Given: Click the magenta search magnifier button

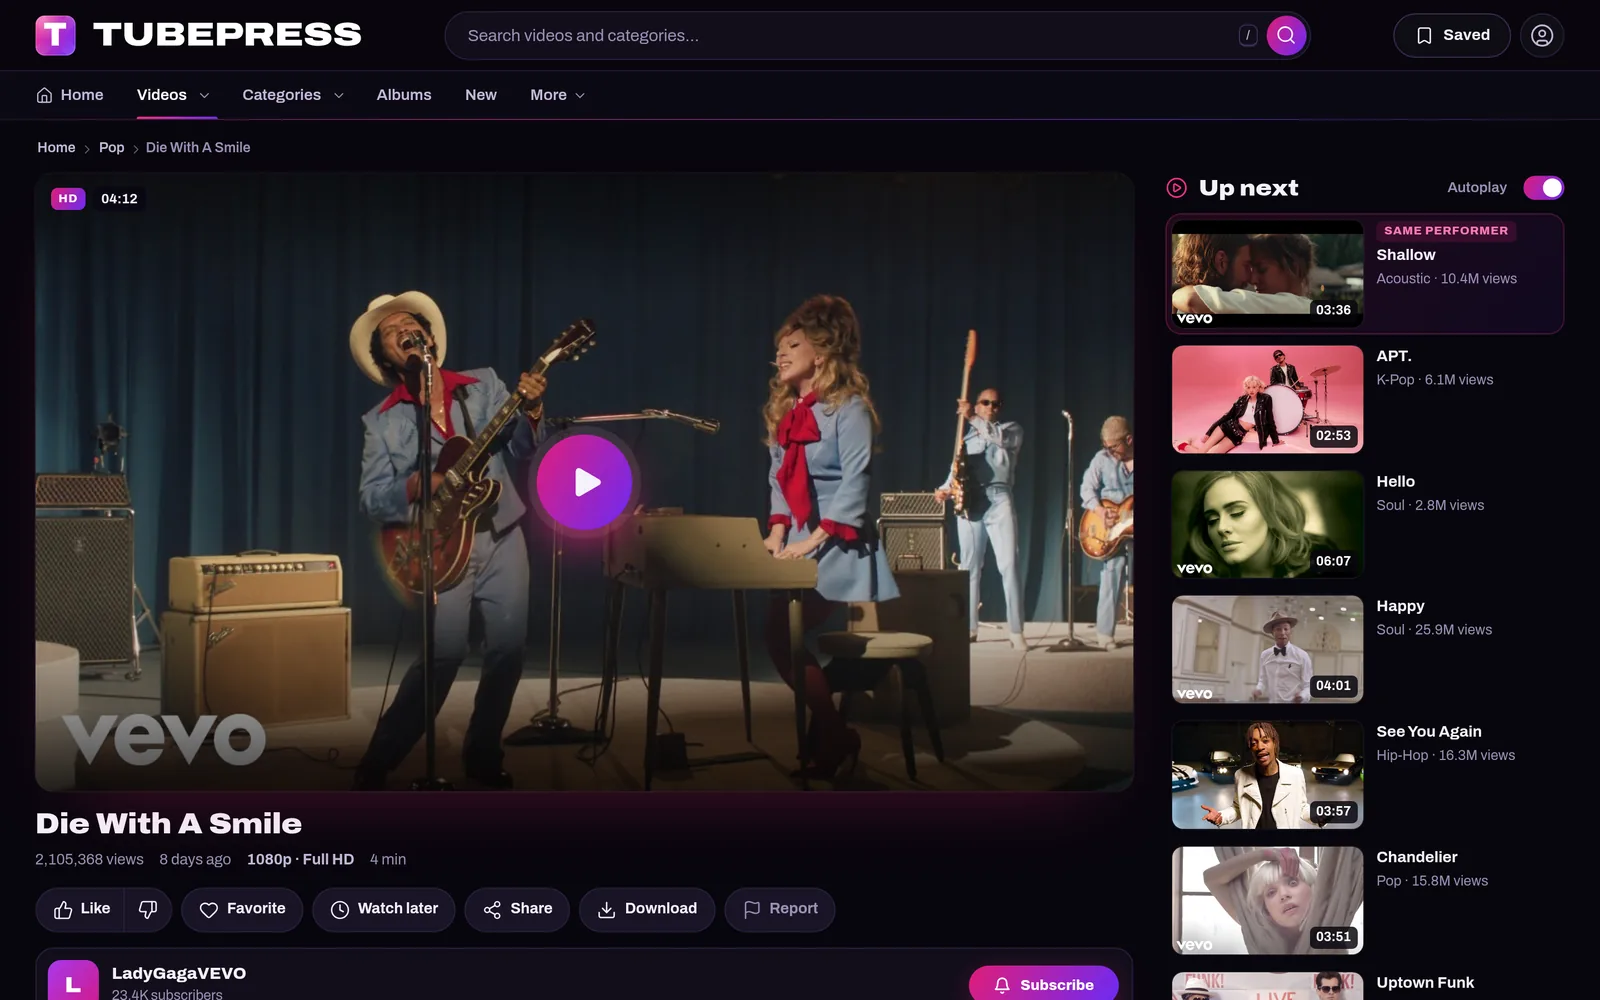Looking at the screenshot, I should (1286, 35).
